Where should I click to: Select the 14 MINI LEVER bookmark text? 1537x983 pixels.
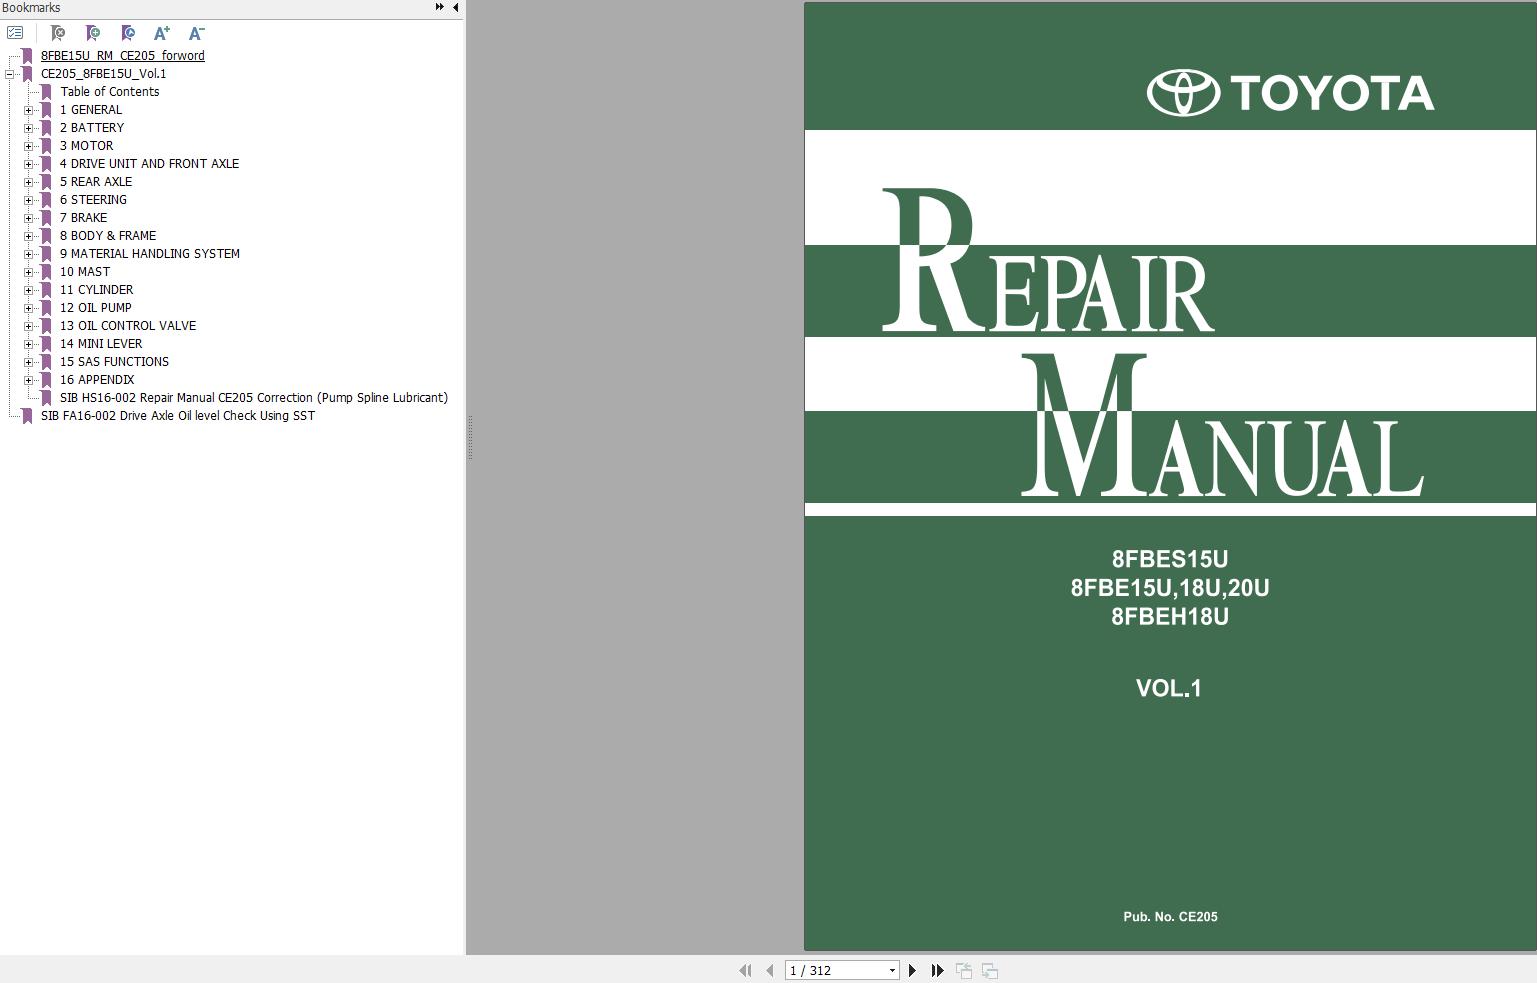click(101, 344)
